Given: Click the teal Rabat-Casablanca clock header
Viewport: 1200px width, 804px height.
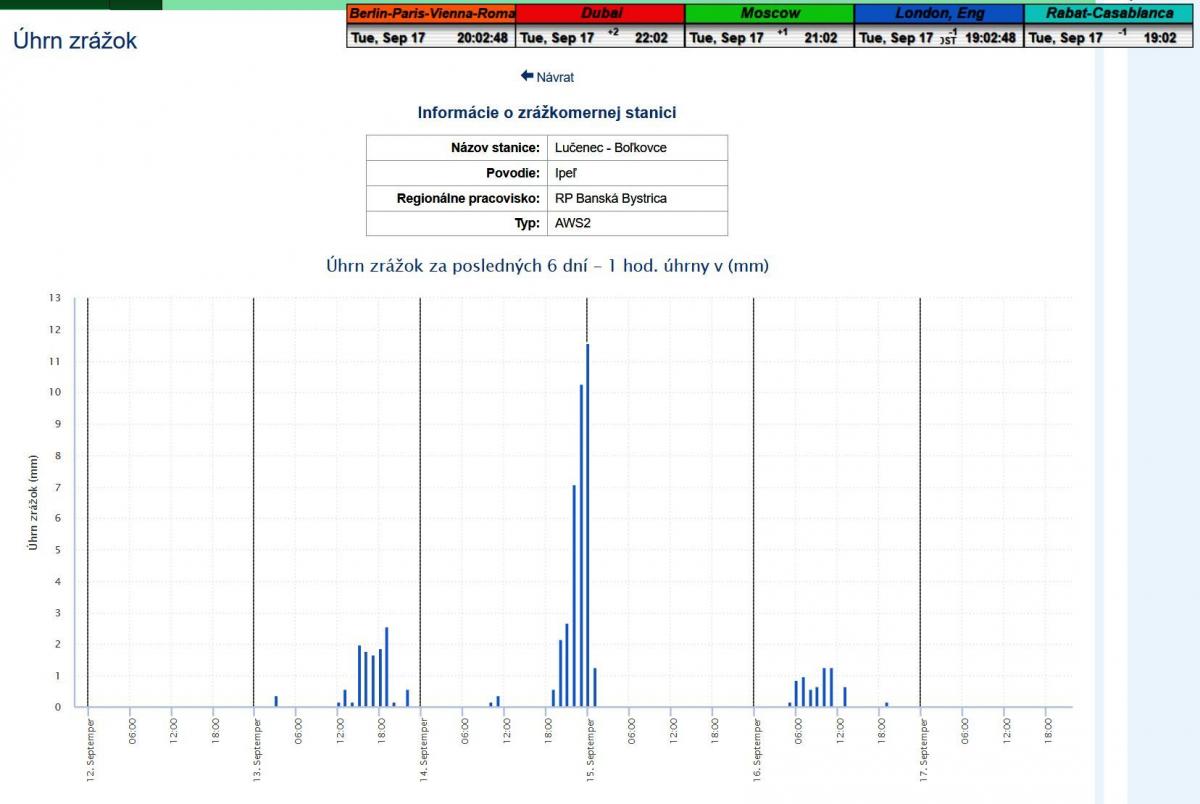Looking at the screenshot, I should pos(1109,14).
